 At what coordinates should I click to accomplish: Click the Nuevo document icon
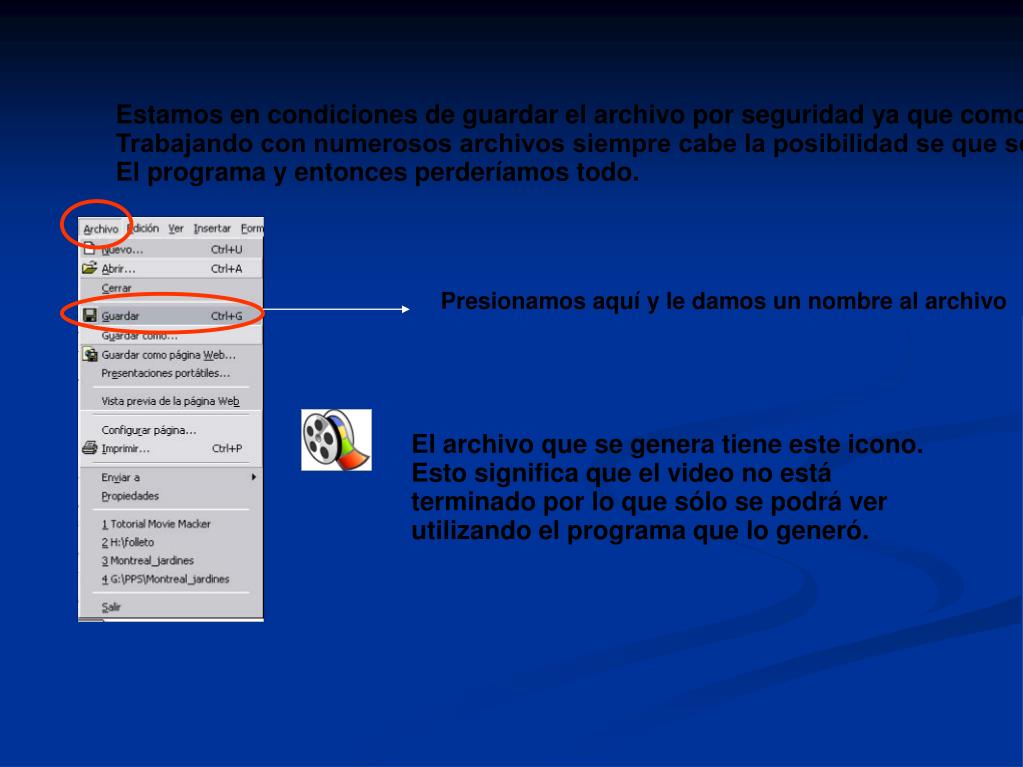pyautogui.click(x=89, y=248)
